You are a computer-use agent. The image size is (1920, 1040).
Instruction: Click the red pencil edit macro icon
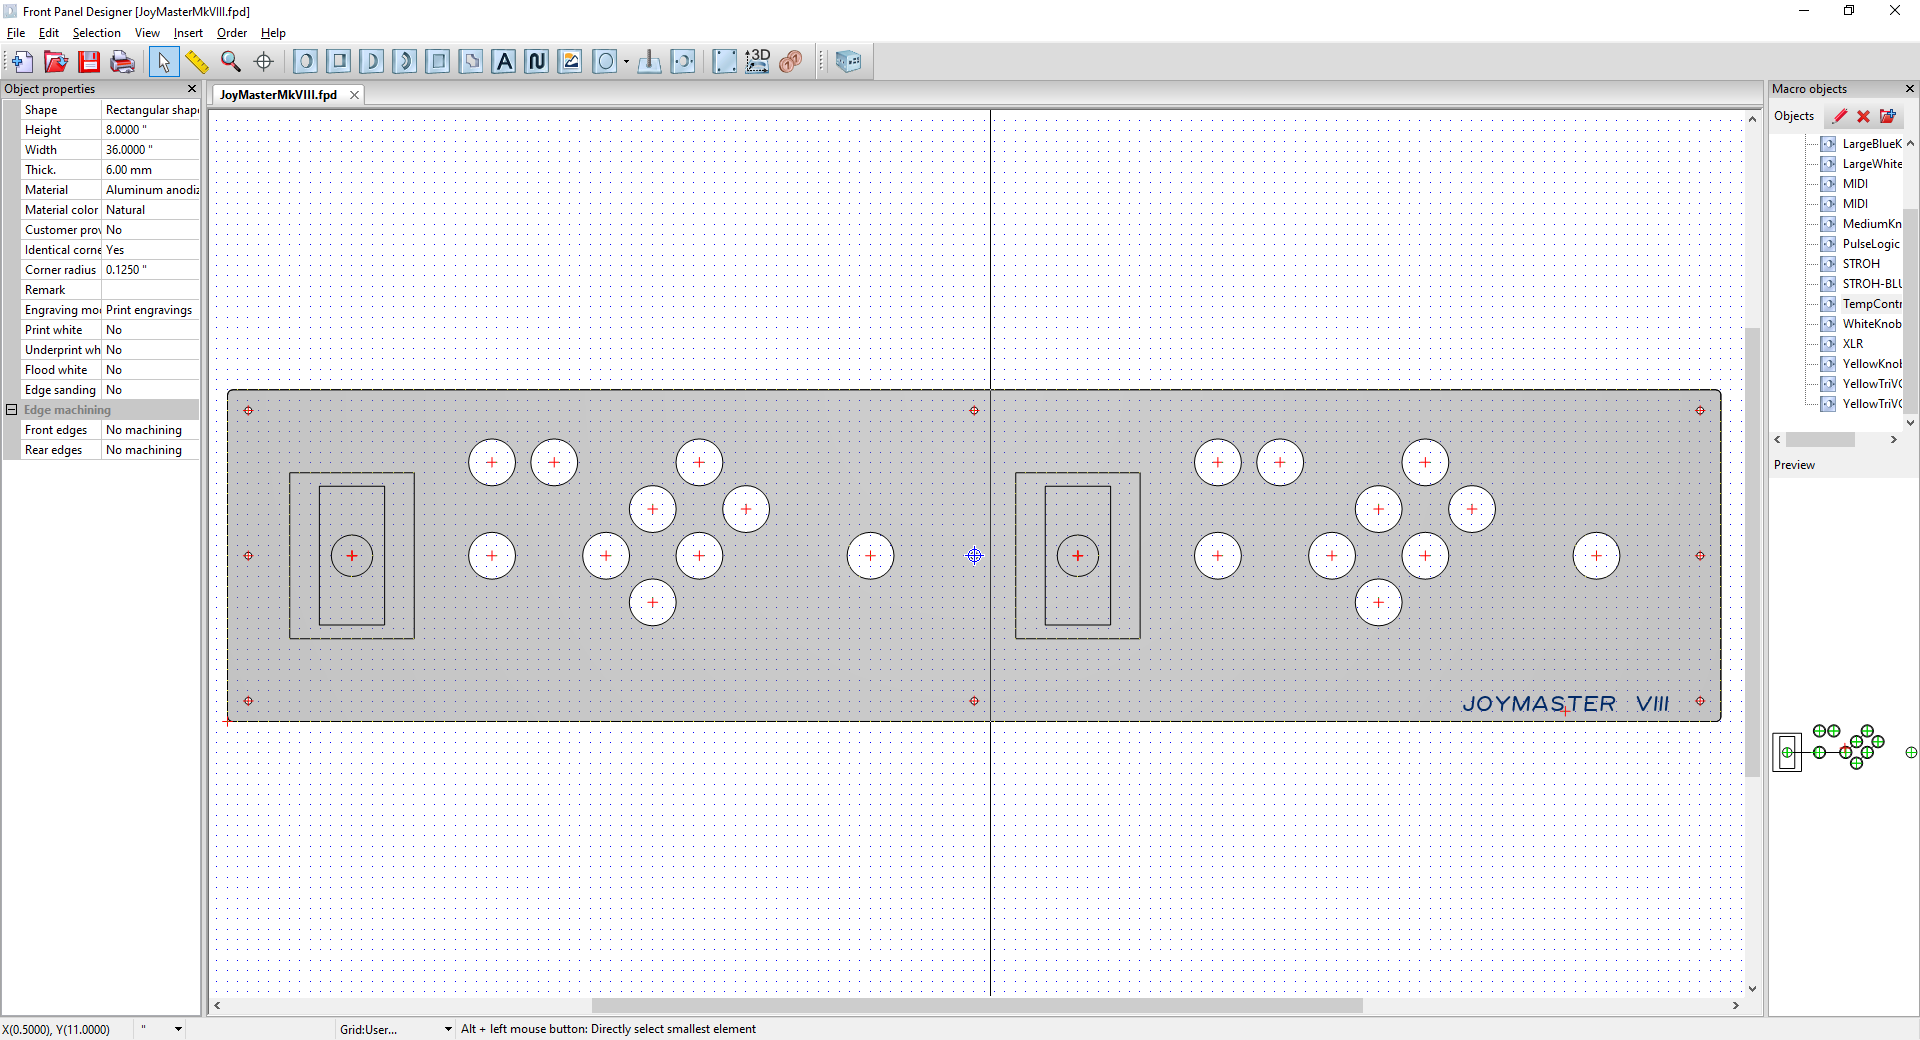coord(1840,116)
